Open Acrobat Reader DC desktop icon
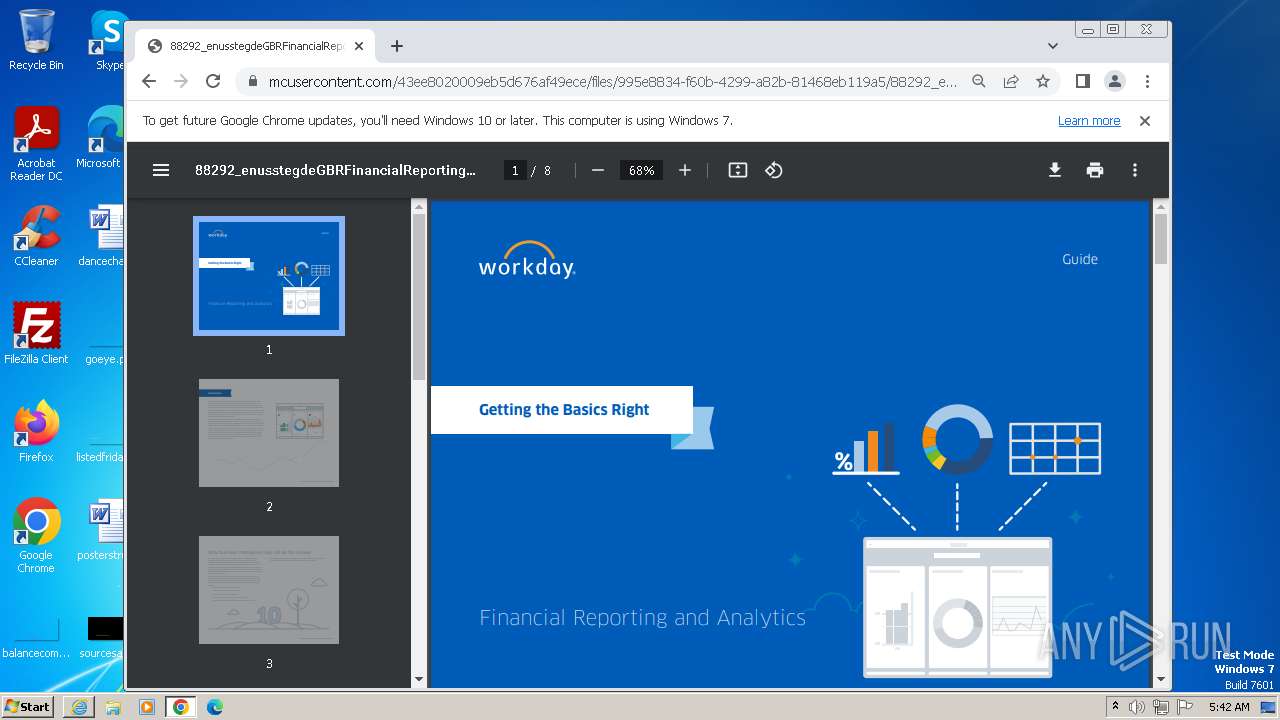The width and height of the screenshot is (1280, 720). tap(36, 144)
